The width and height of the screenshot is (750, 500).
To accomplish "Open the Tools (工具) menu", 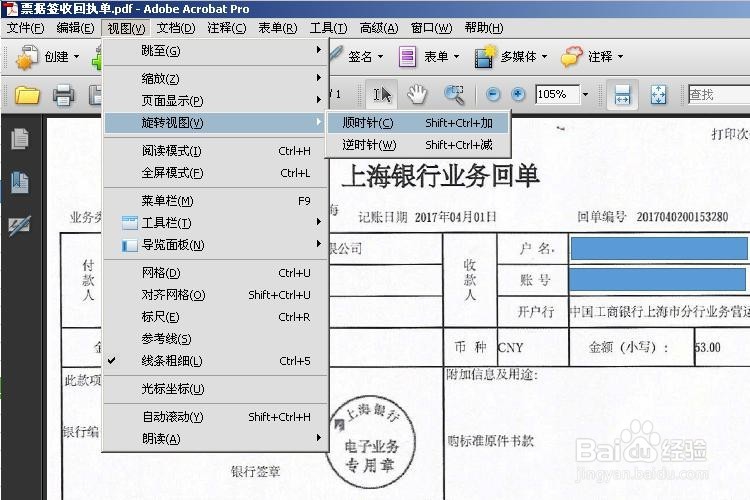I will coord(328,28).
